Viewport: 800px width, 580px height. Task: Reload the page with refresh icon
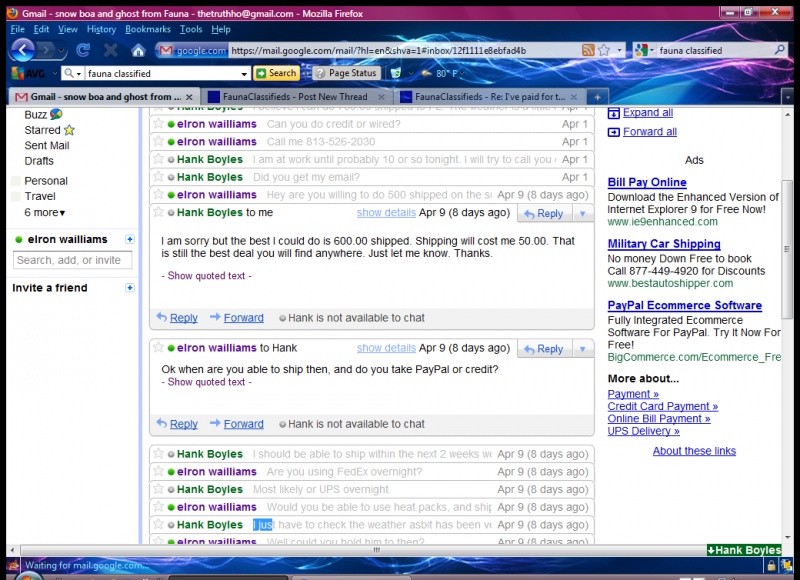[83, 50]
